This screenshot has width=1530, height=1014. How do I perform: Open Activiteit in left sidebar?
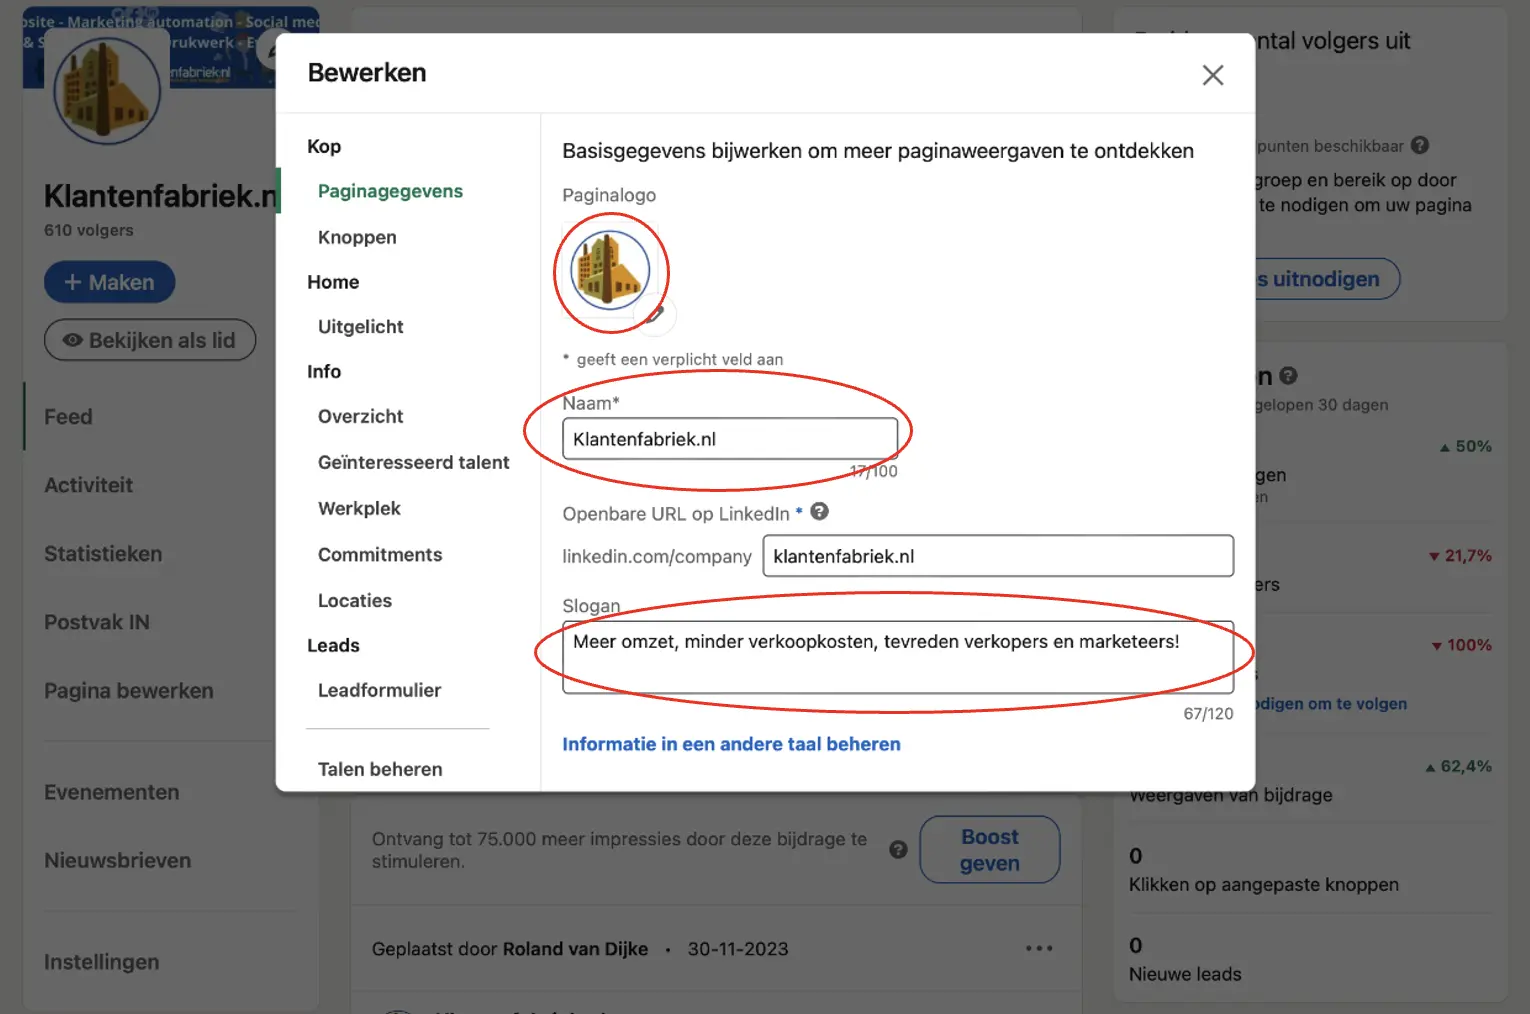click(x=88, y=485)
